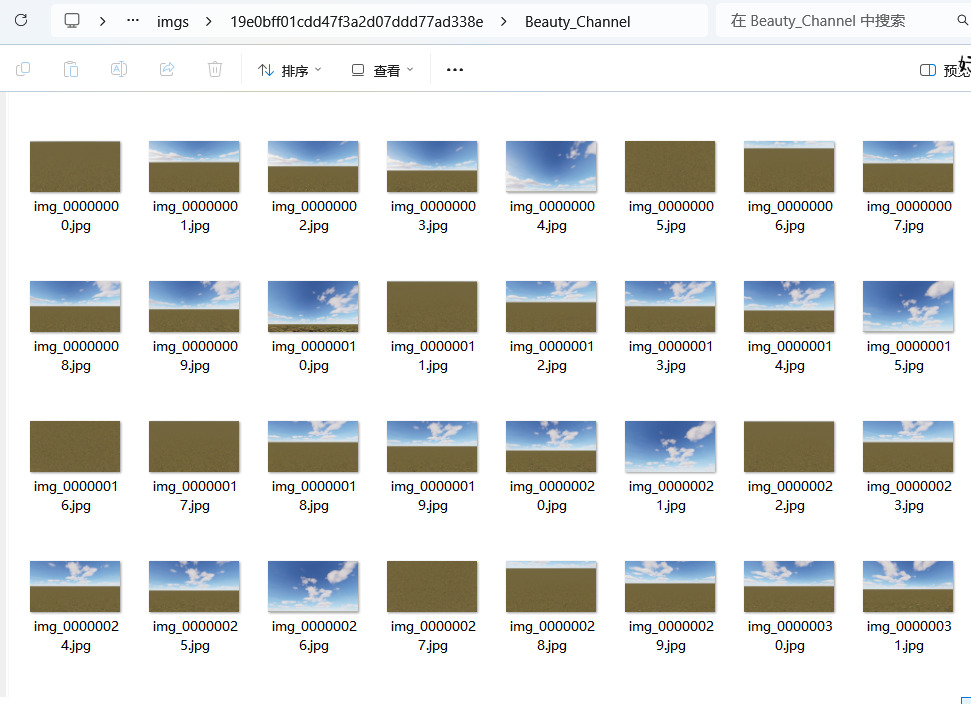971x704 pixels.
Task: Click the share icon in toolbar
Action: point(167,69)
